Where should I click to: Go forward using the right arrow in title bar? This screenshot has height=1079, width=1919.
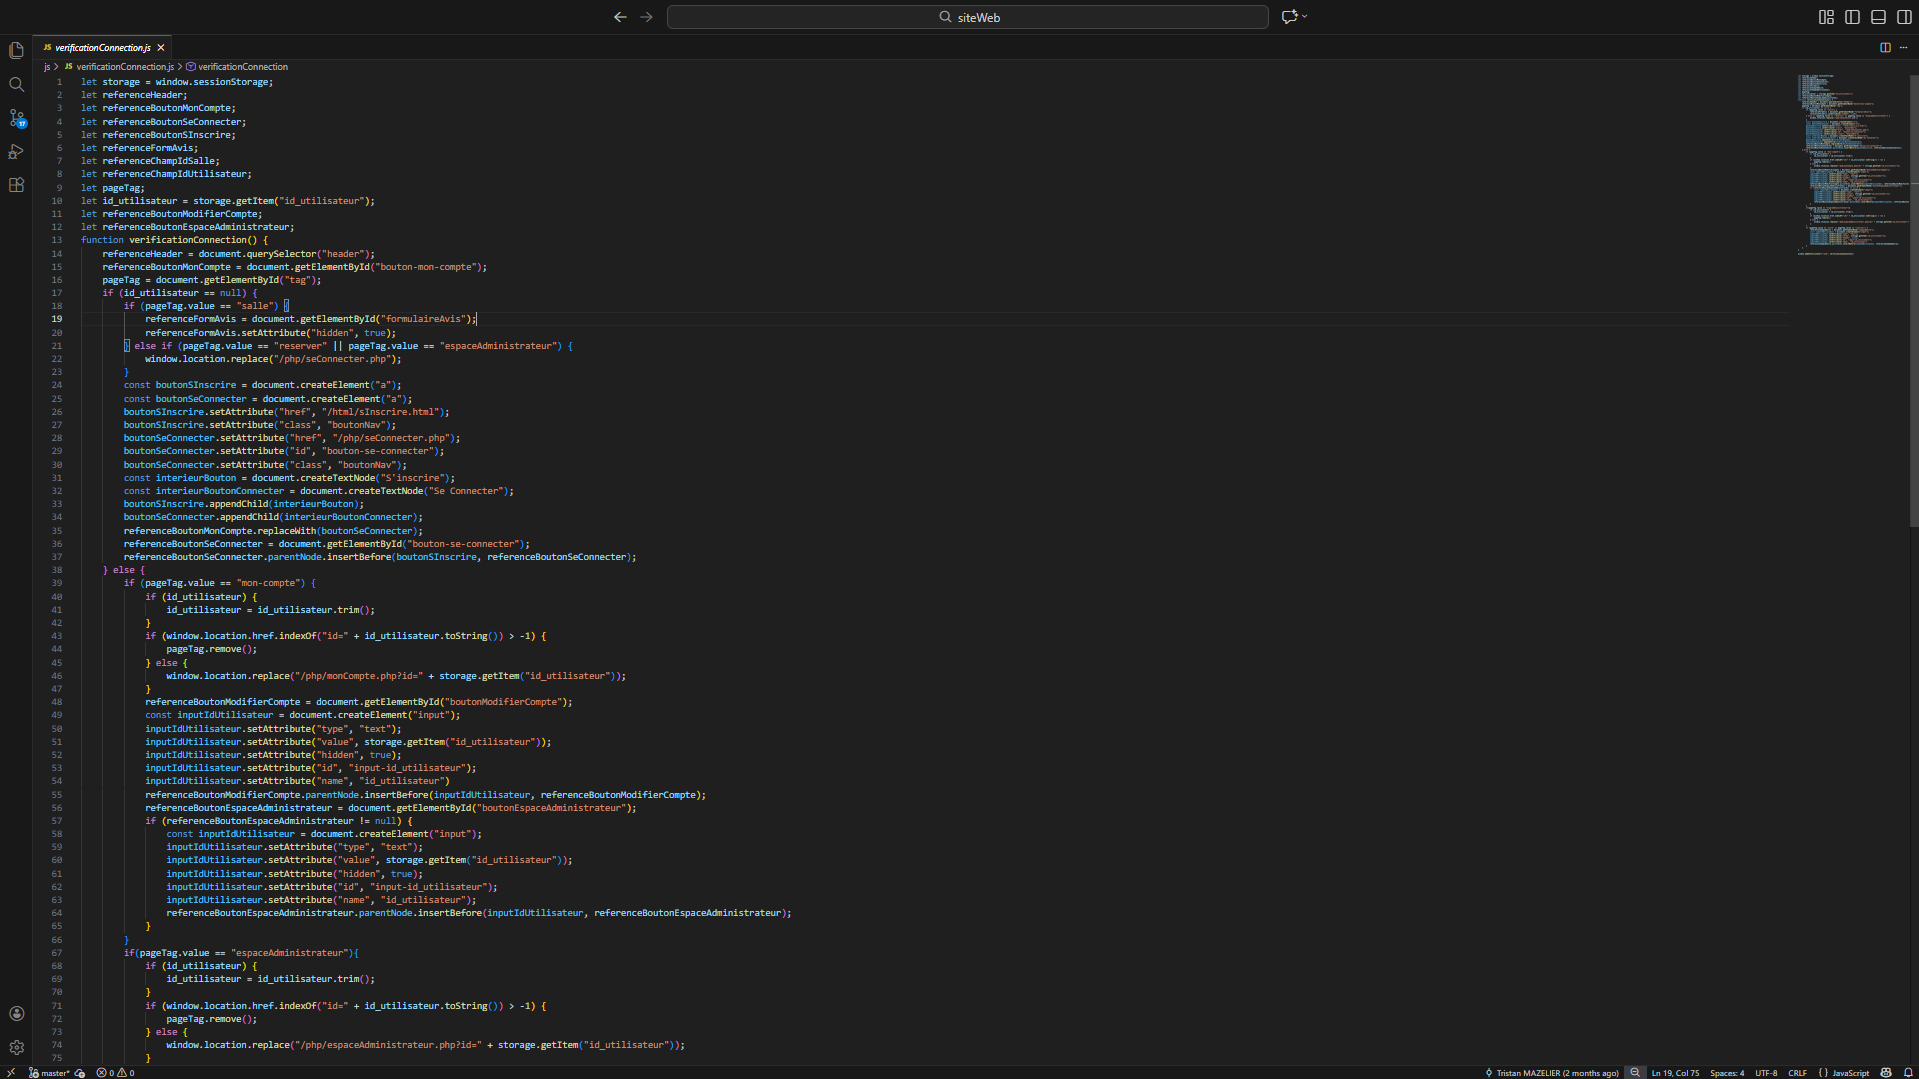click(x=646, y=17)
